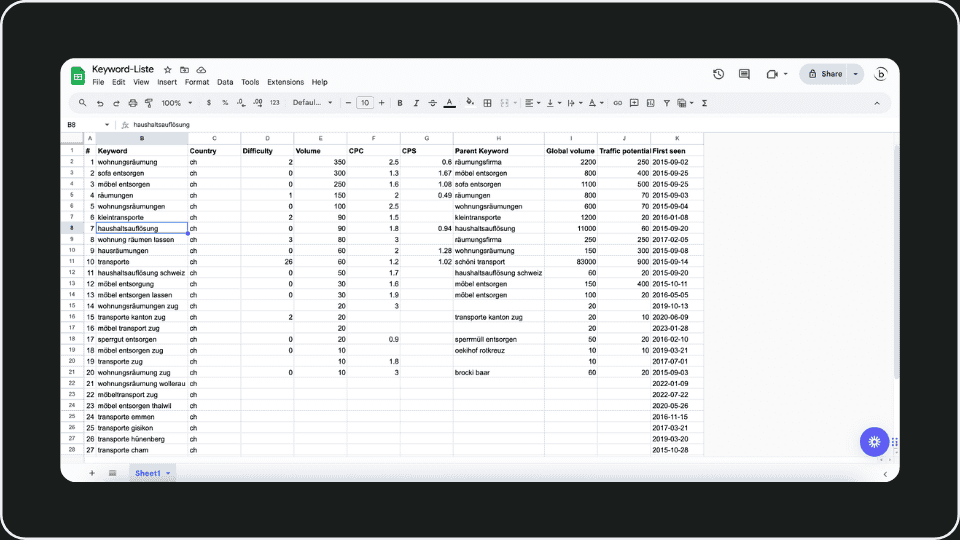The width and height of the screenshot is (960, 540).
Task: Insert a chart icon
Action: point(650,103)
